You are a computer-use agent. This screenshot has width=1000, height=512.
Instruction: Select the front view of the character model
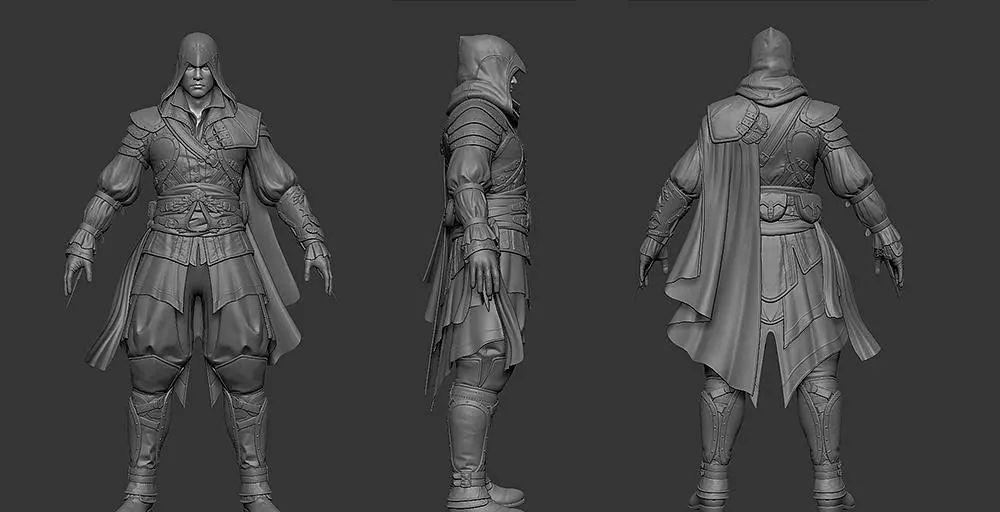(198, 271)
